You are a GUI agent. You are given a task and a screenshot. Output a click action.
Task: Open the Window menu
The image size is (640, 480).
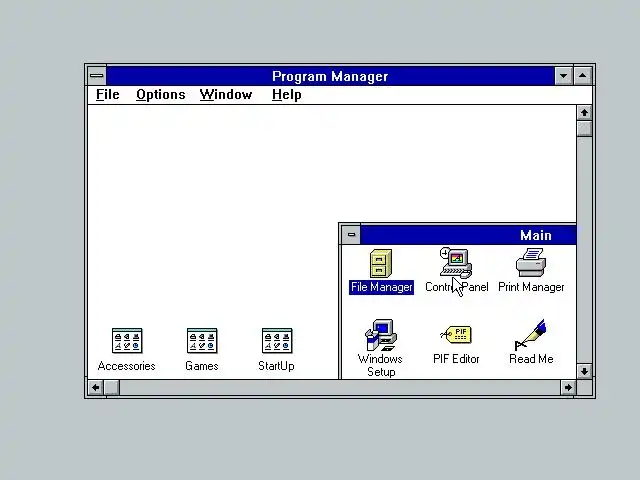coord(226,95)
